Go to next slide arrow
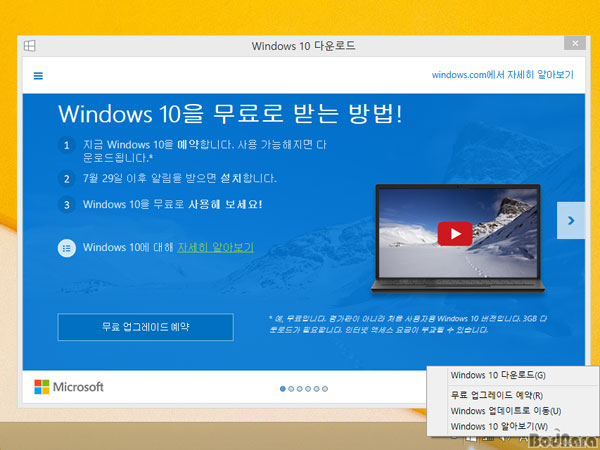The width and height of the screenshot is (600, 450). click(x=571, y=220)
